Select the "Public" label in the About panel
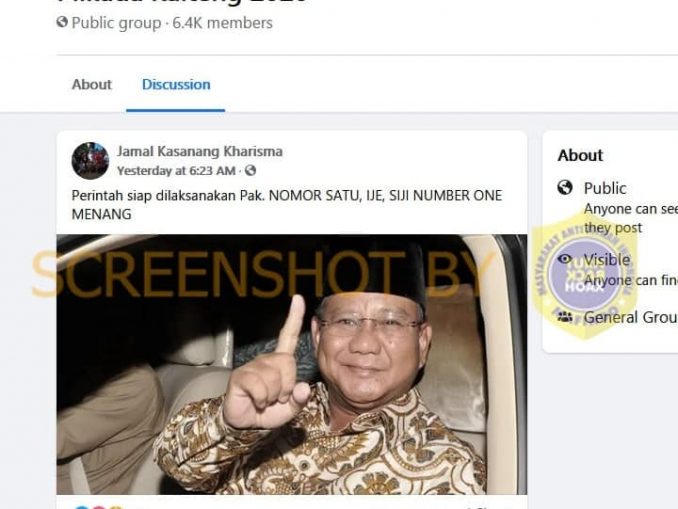This screenshot has width=678, height=509. [x=605, y=188]
